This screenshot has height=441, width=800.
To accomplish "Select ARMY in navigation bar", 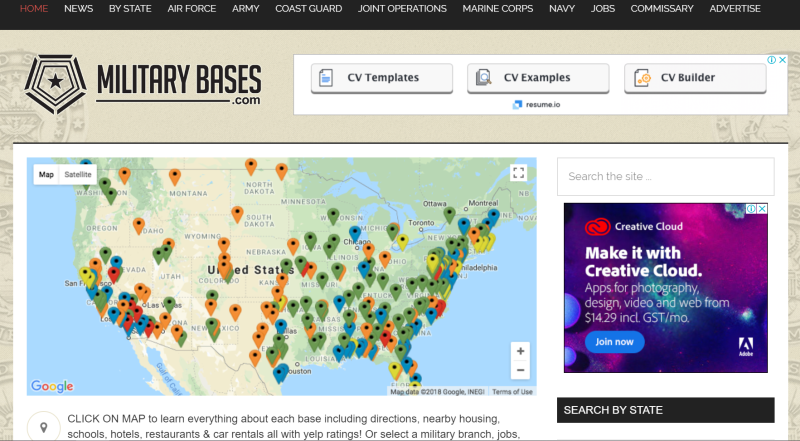I will pos(245,9).
